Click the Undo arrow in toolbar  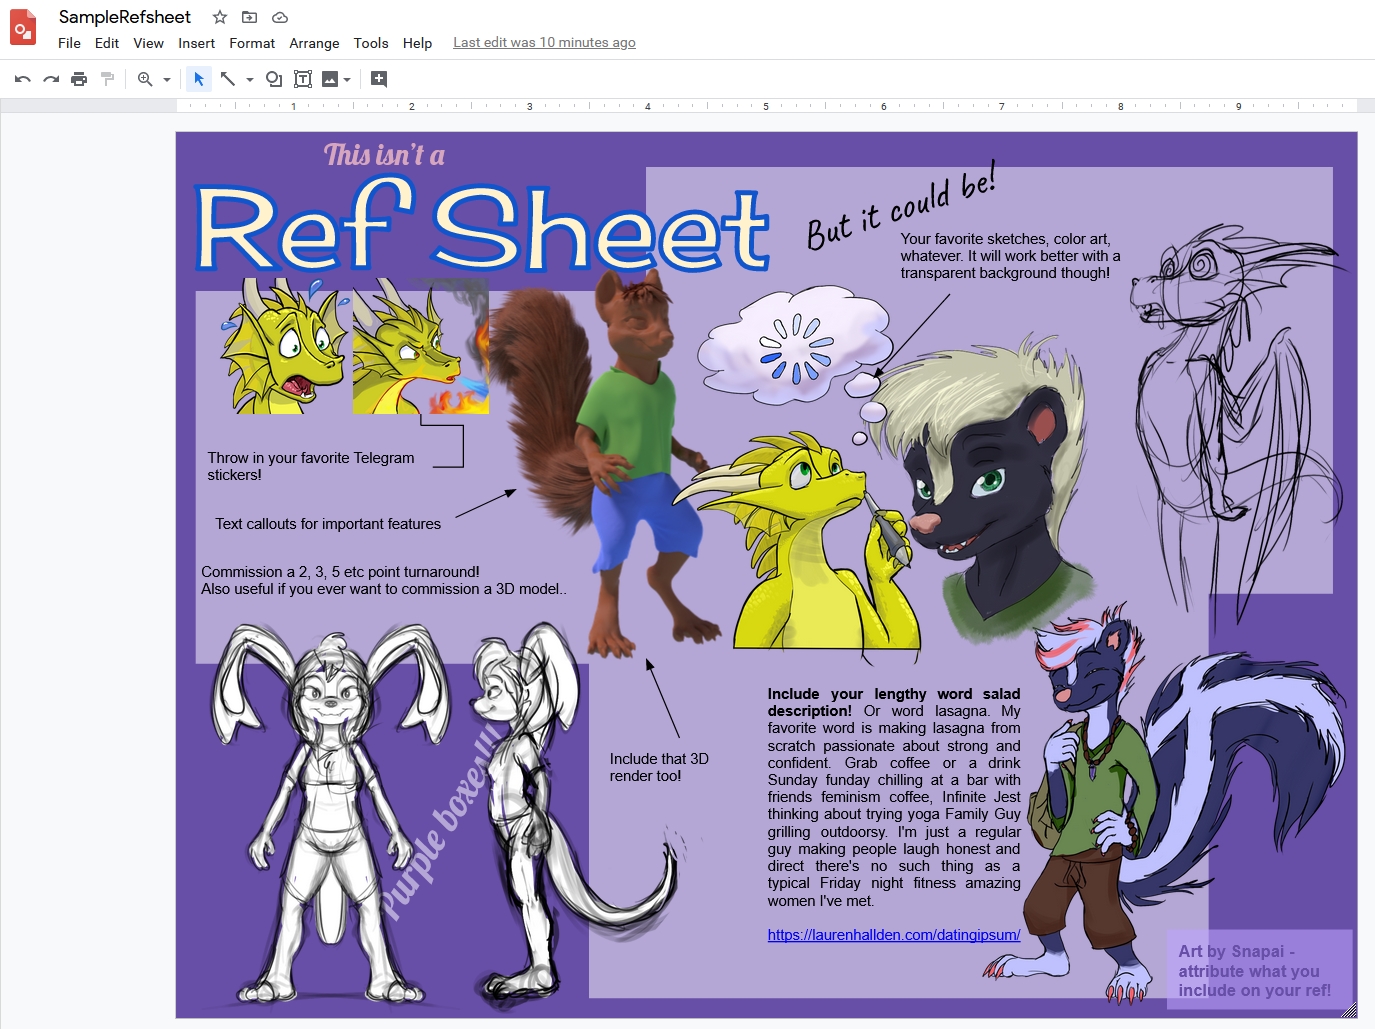tap(23, 79)
